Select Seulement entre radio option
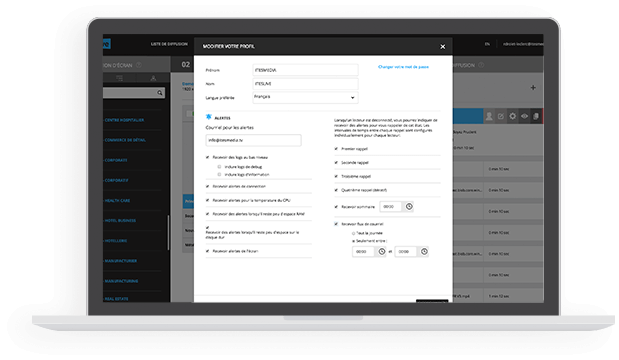This screenshot has width=619, height=360. (353, 241)
